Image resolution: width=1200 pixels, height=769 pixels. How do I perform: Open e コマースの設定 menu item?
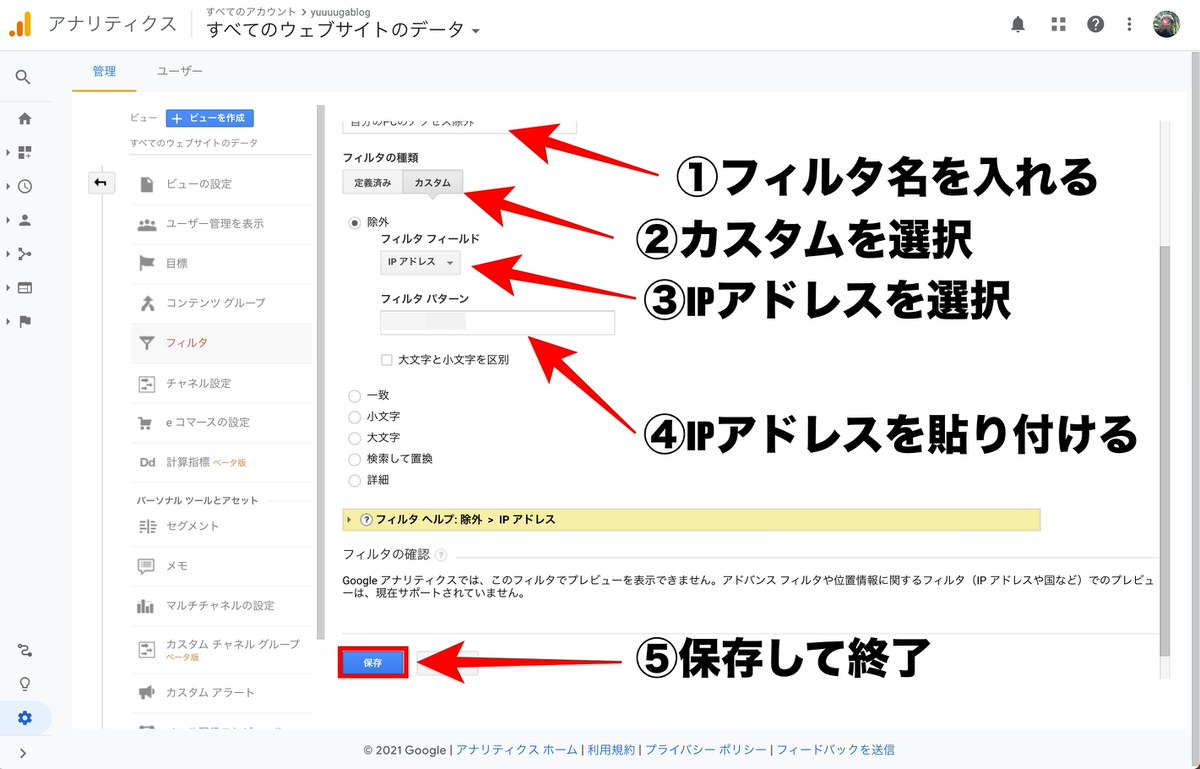221,422
